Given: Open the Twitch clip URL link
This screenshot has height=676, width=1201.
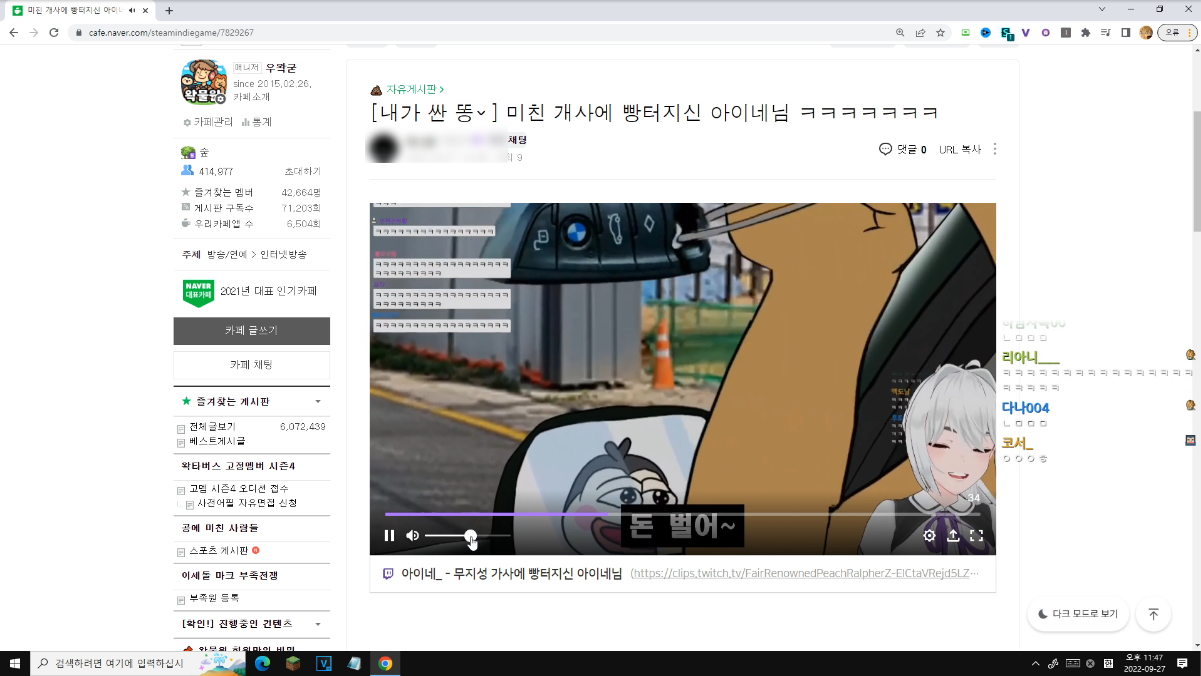Looking at the screenshot, I should (x=805, y=574).
